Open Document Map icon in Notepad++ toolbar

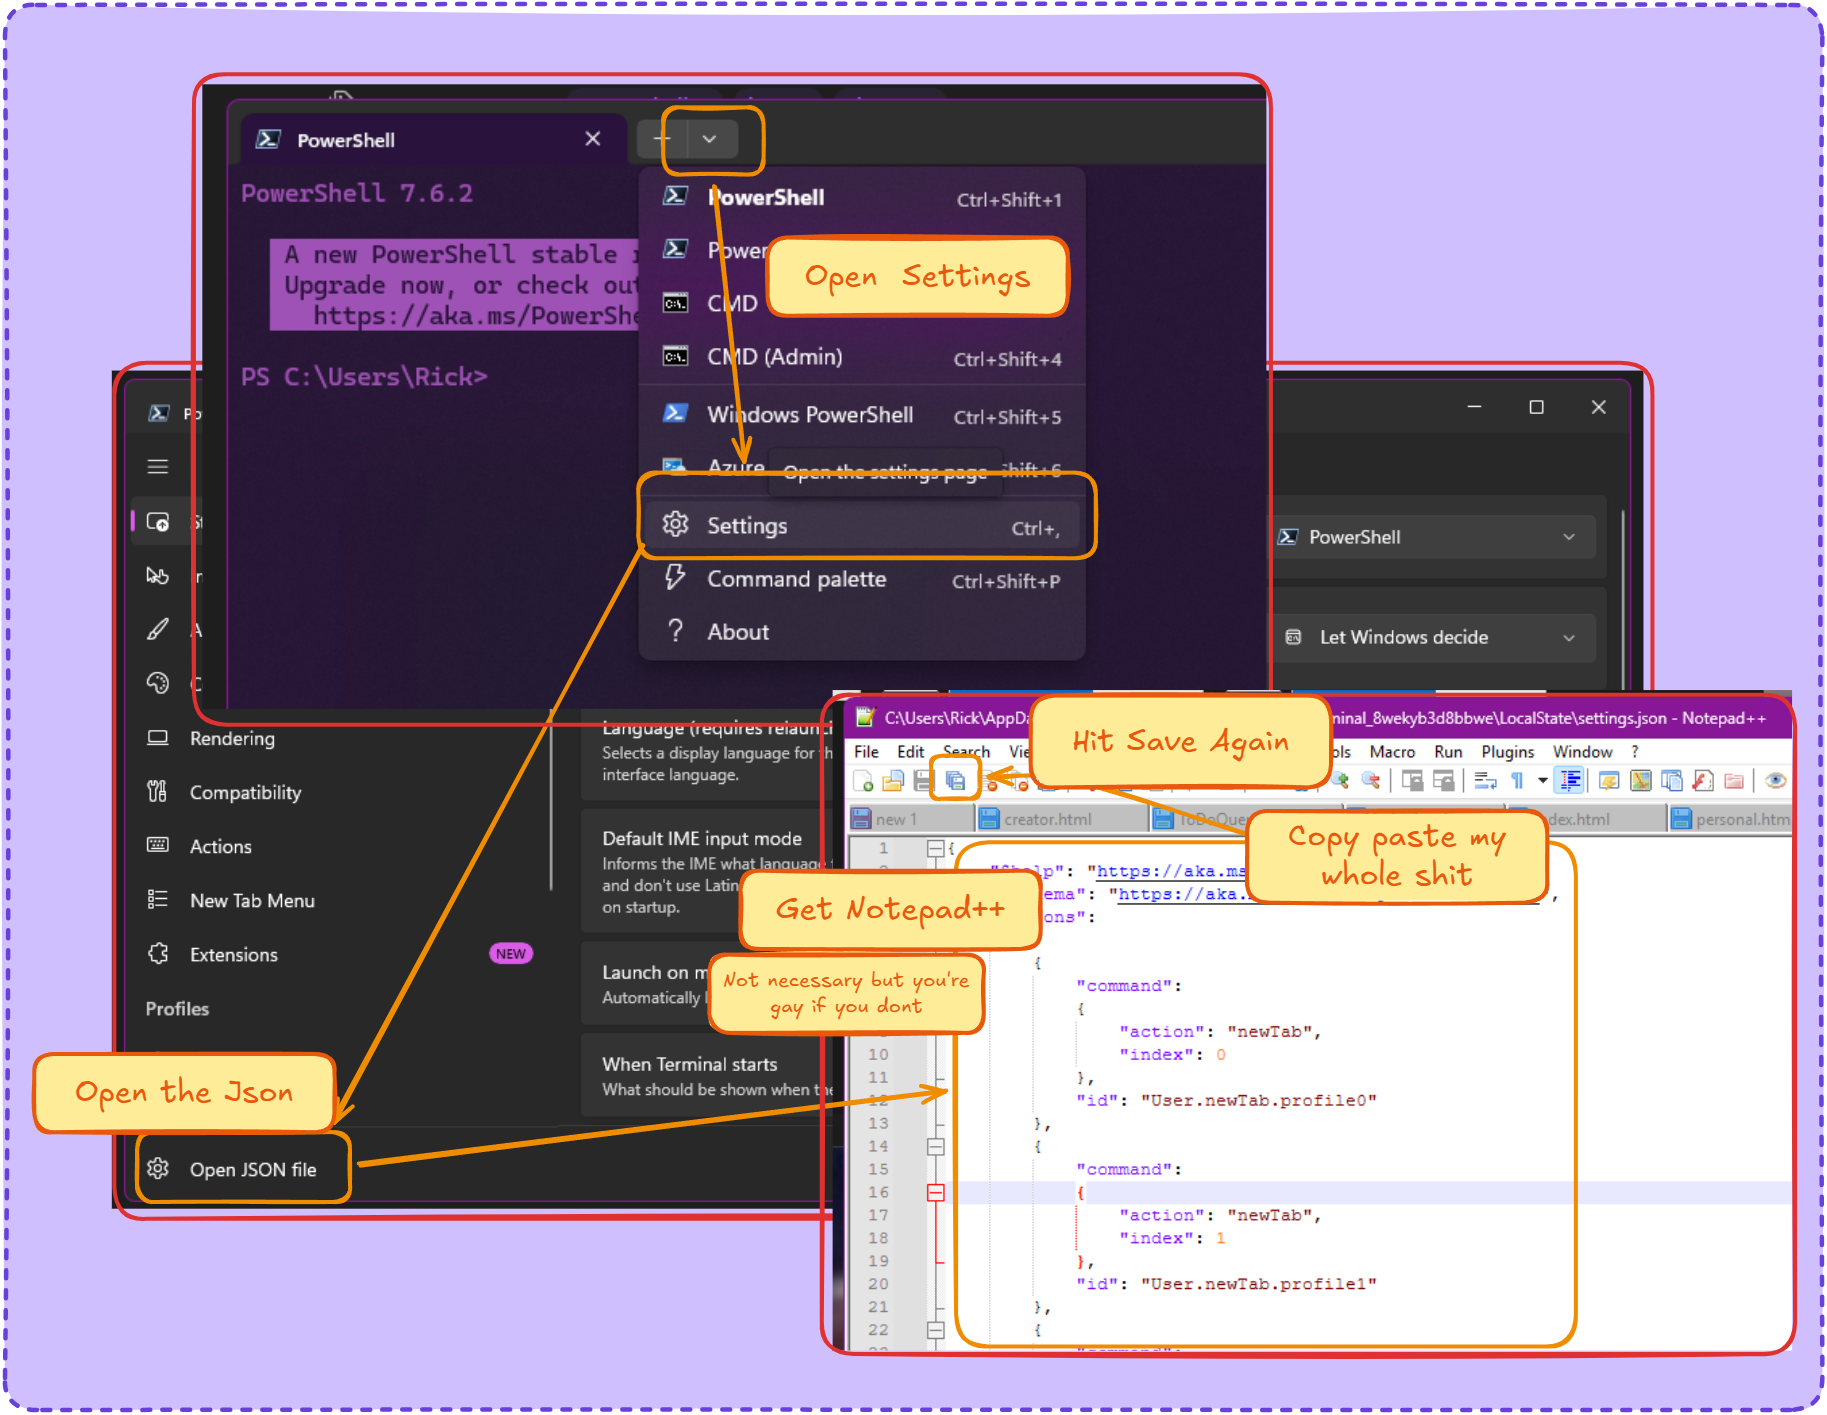[1640, 780]
